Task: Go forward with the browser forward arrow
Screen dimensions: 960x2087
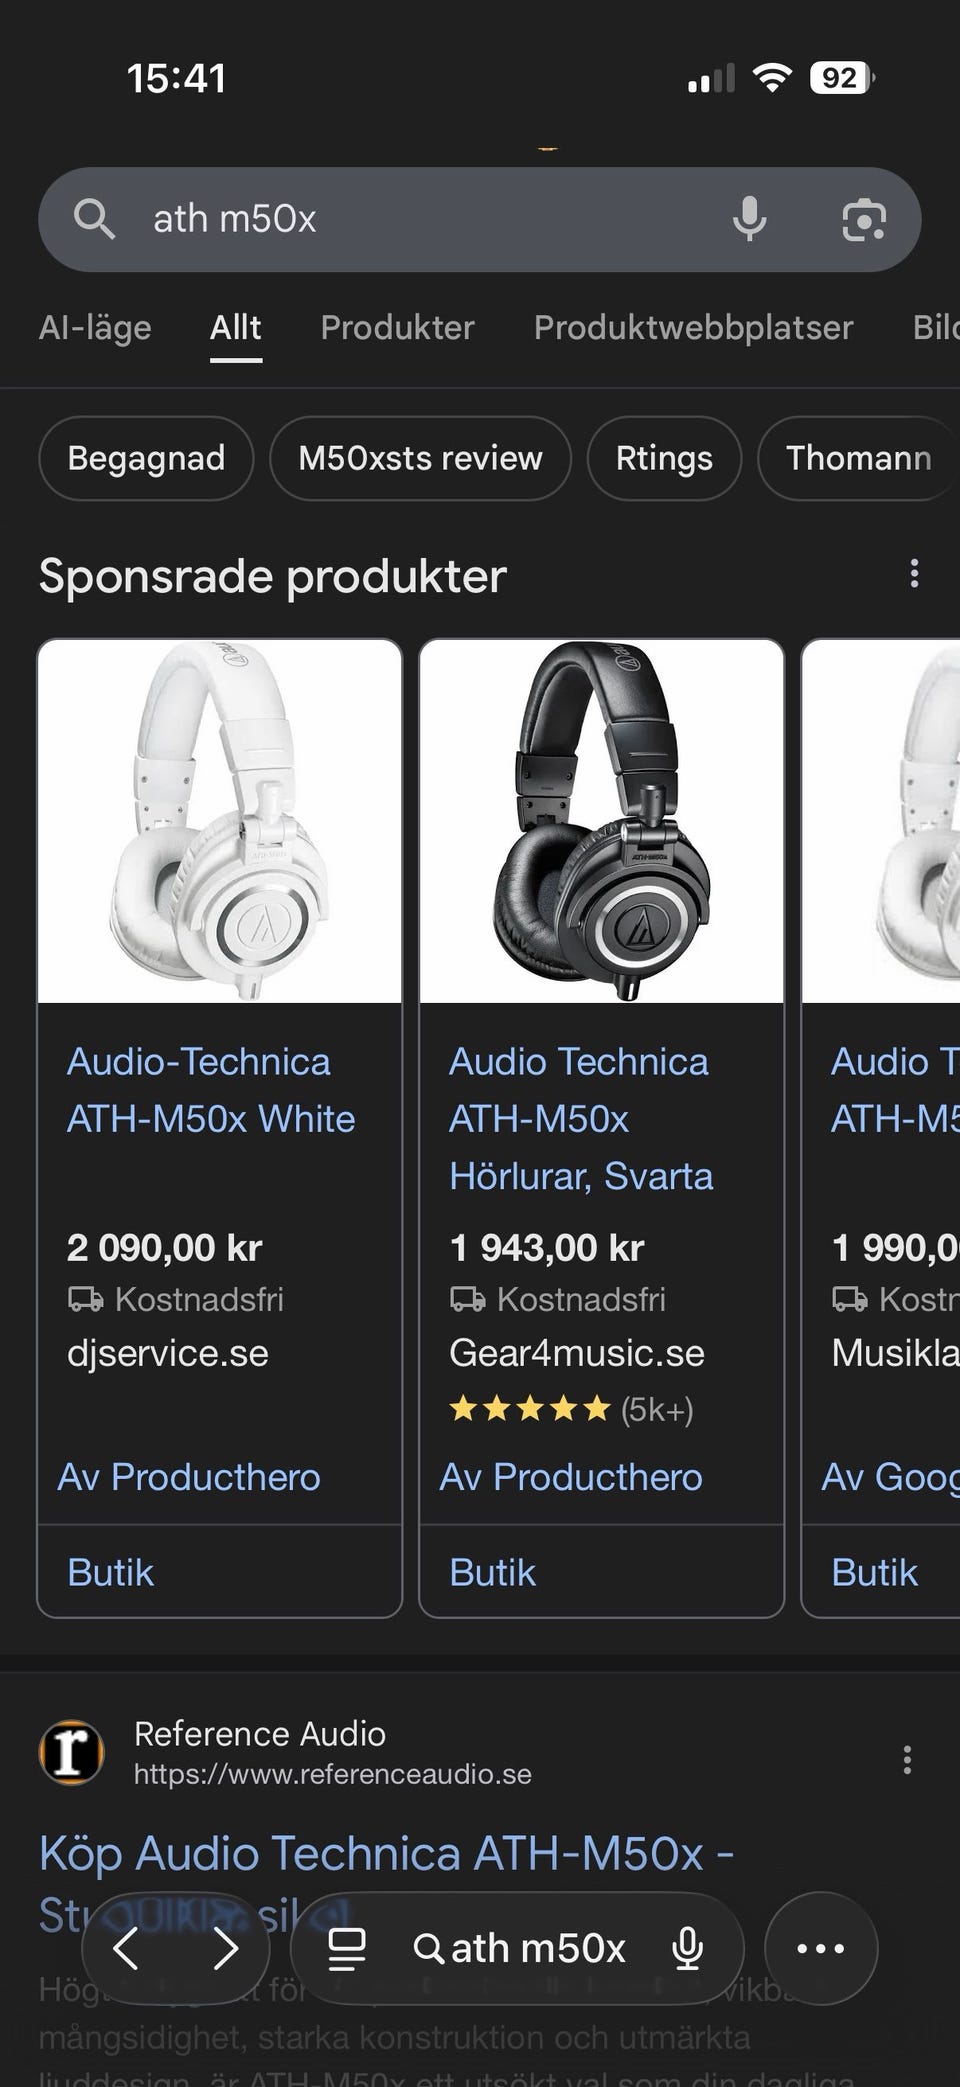Action: [x=226, y=1948]
